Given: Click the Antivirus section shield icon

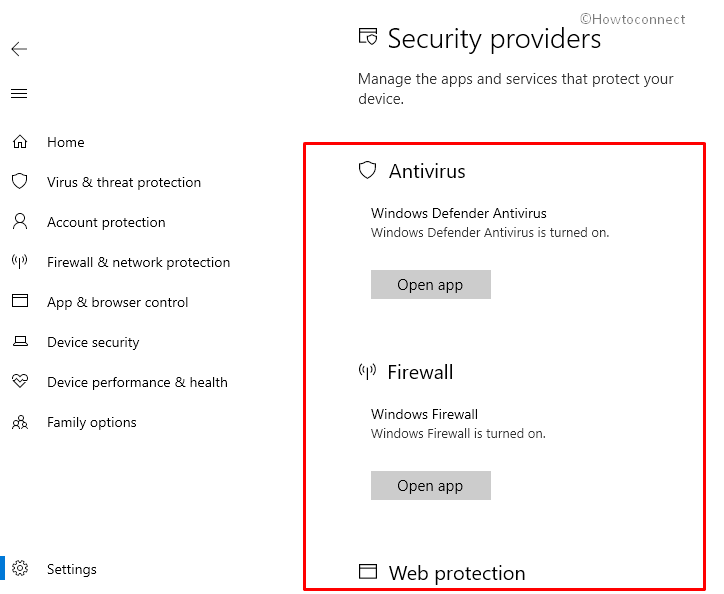Looking at the screenshot, I should 367,170.
